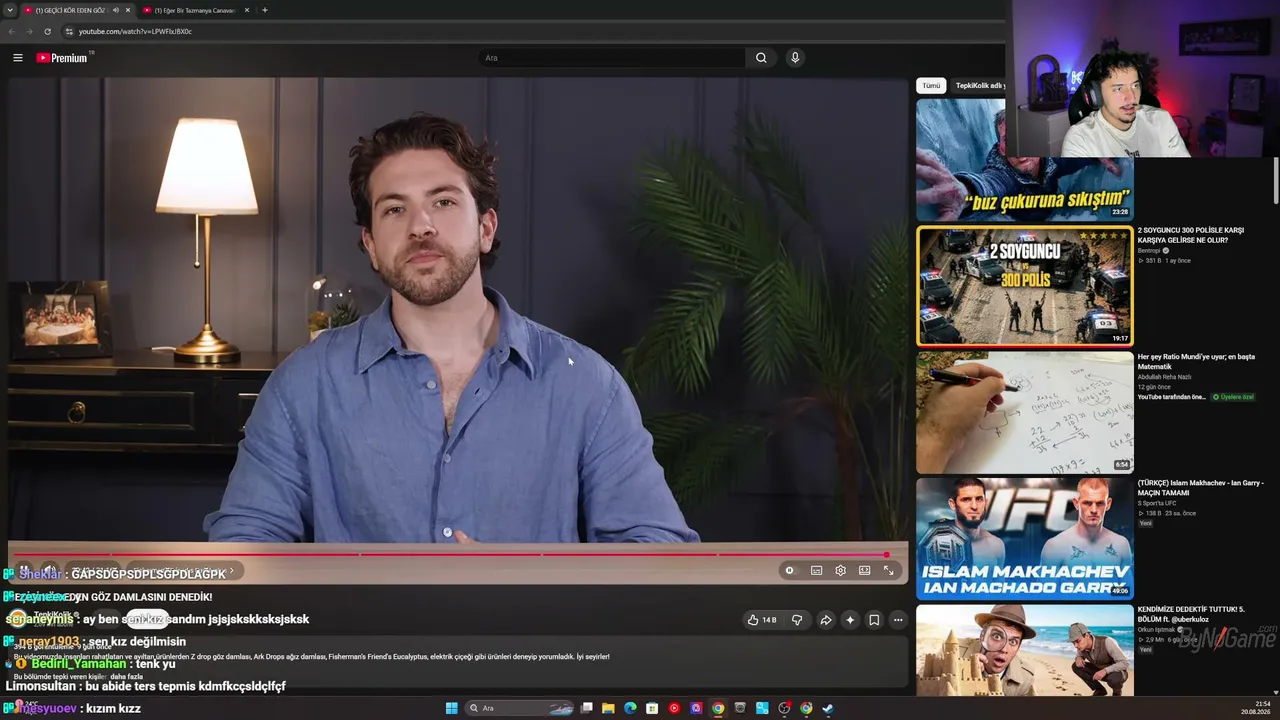1280x720 pixels.
Task: Open the three-dot more actions menu
Action: pos(898,620)
